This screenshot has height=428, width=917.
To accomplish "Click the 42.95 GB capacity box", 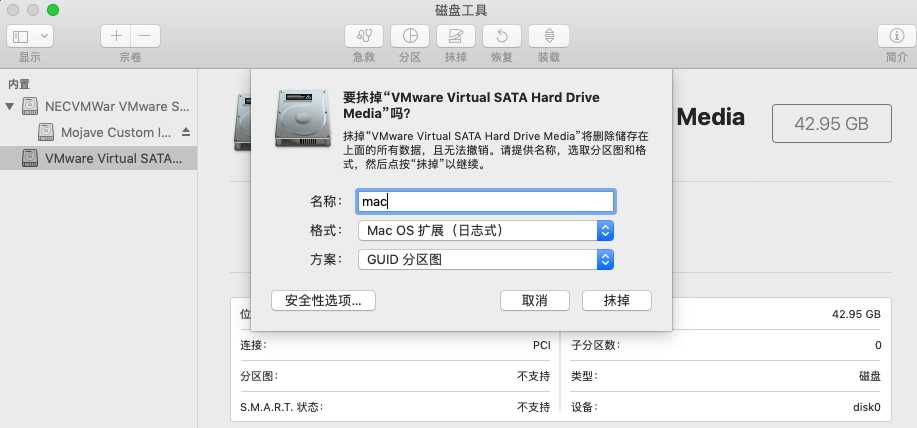I will [x=832, y=123].
